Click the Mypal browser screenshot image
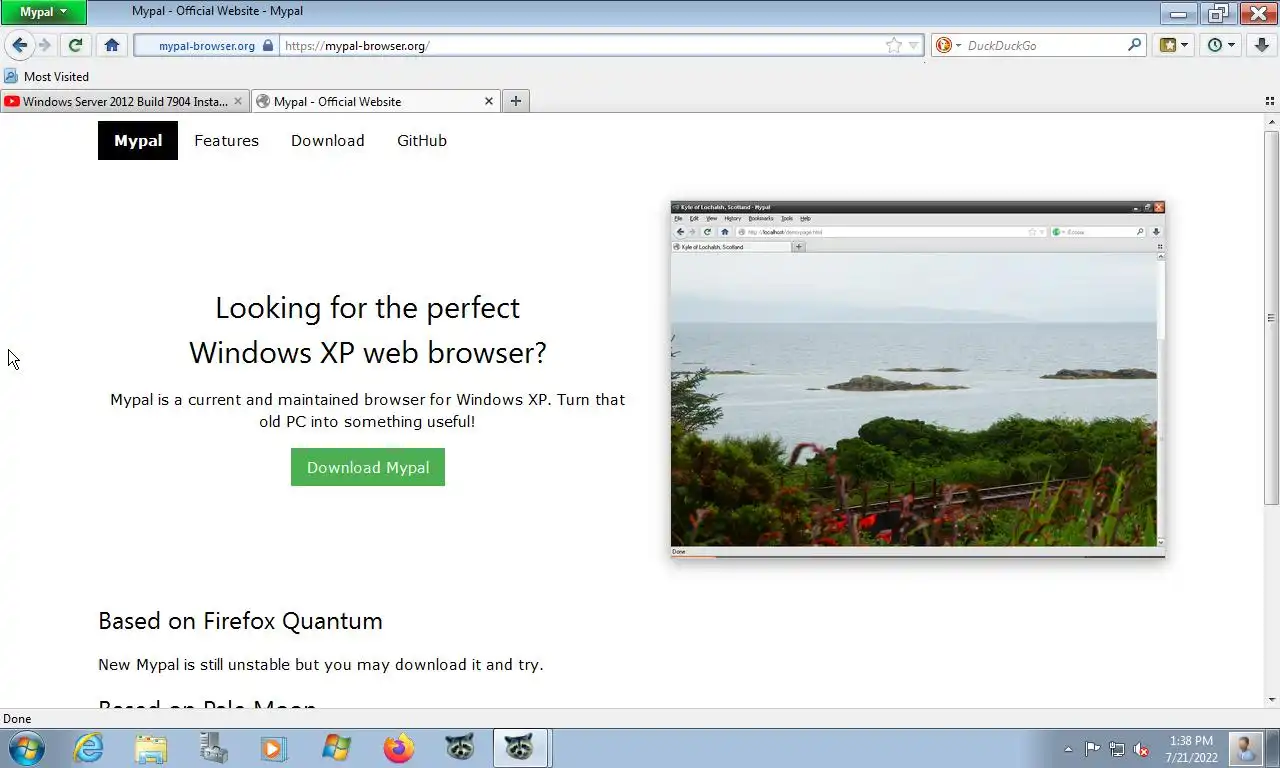1280x768 pixels. pos(918,379)
